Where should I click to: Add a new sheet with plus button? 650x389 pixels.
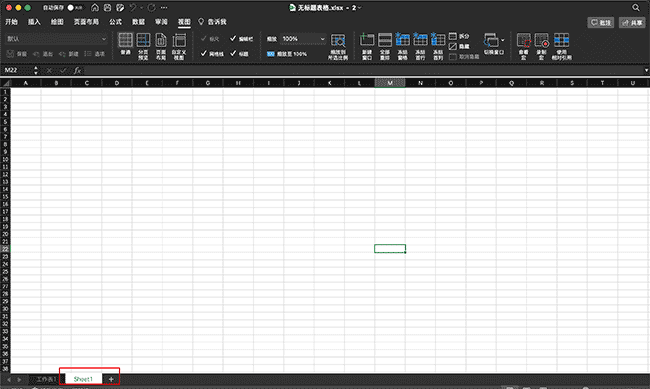111,379
